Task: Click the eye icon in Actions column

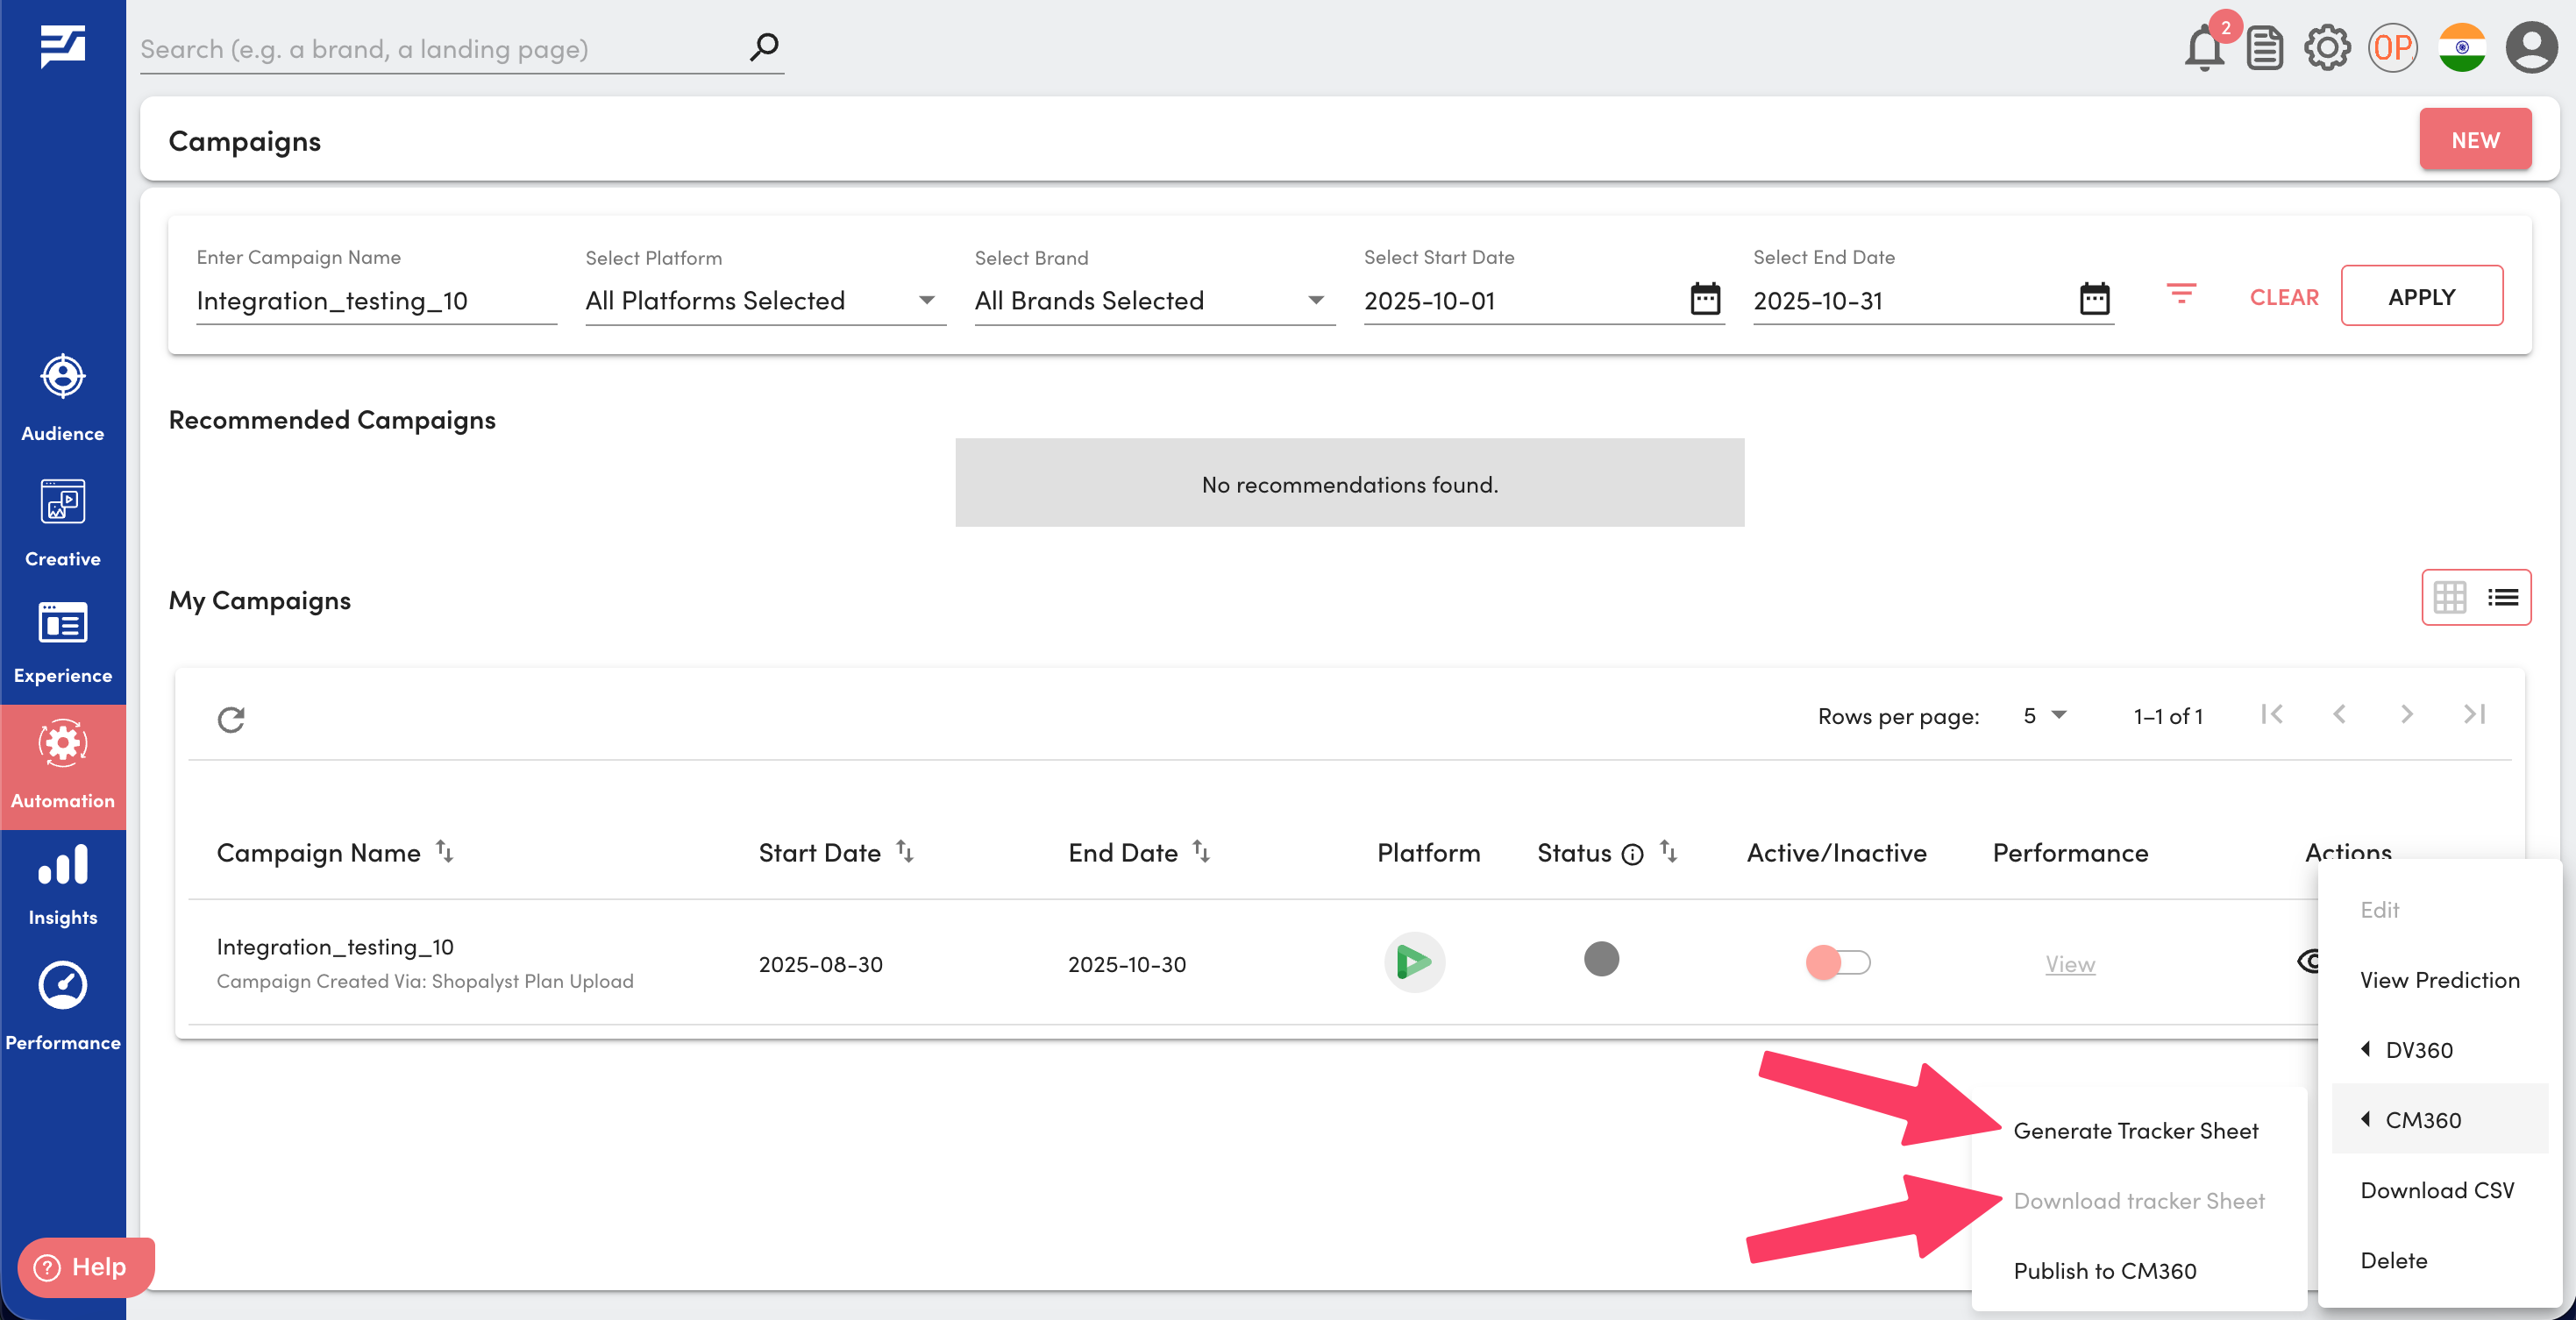Action: tap(2307, 962)
